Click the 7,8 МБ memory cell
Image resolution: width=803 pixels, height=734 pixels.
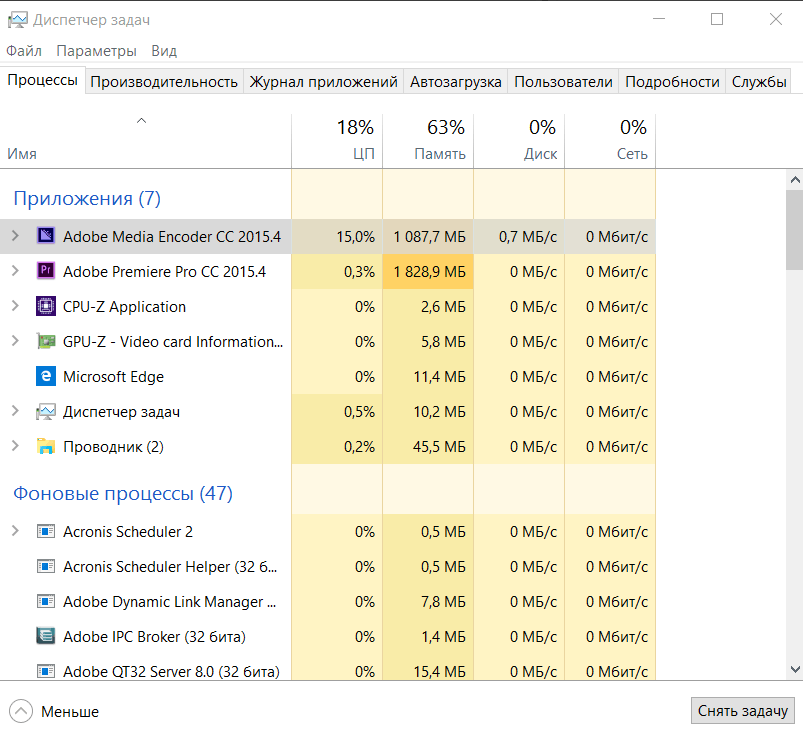[428, 601]
